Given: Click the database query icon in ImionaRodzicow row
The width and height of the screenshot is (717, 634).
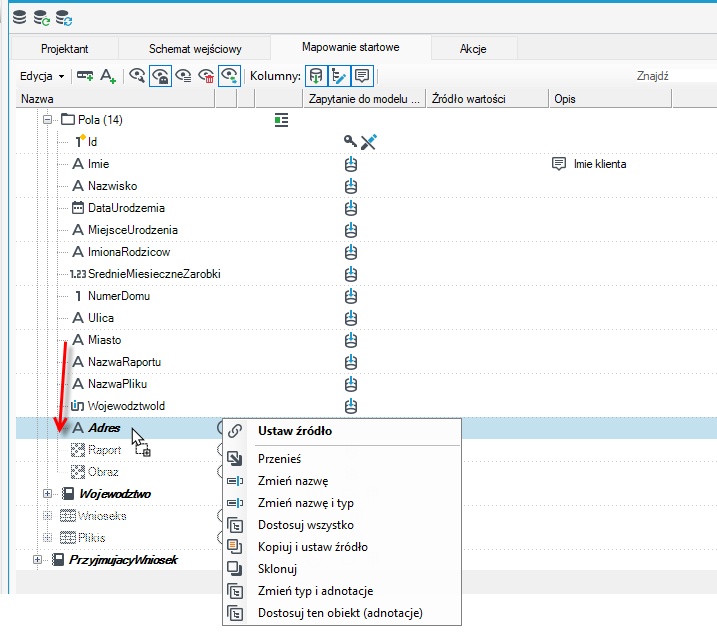Looking at the screenshot, I should (351, 252).
